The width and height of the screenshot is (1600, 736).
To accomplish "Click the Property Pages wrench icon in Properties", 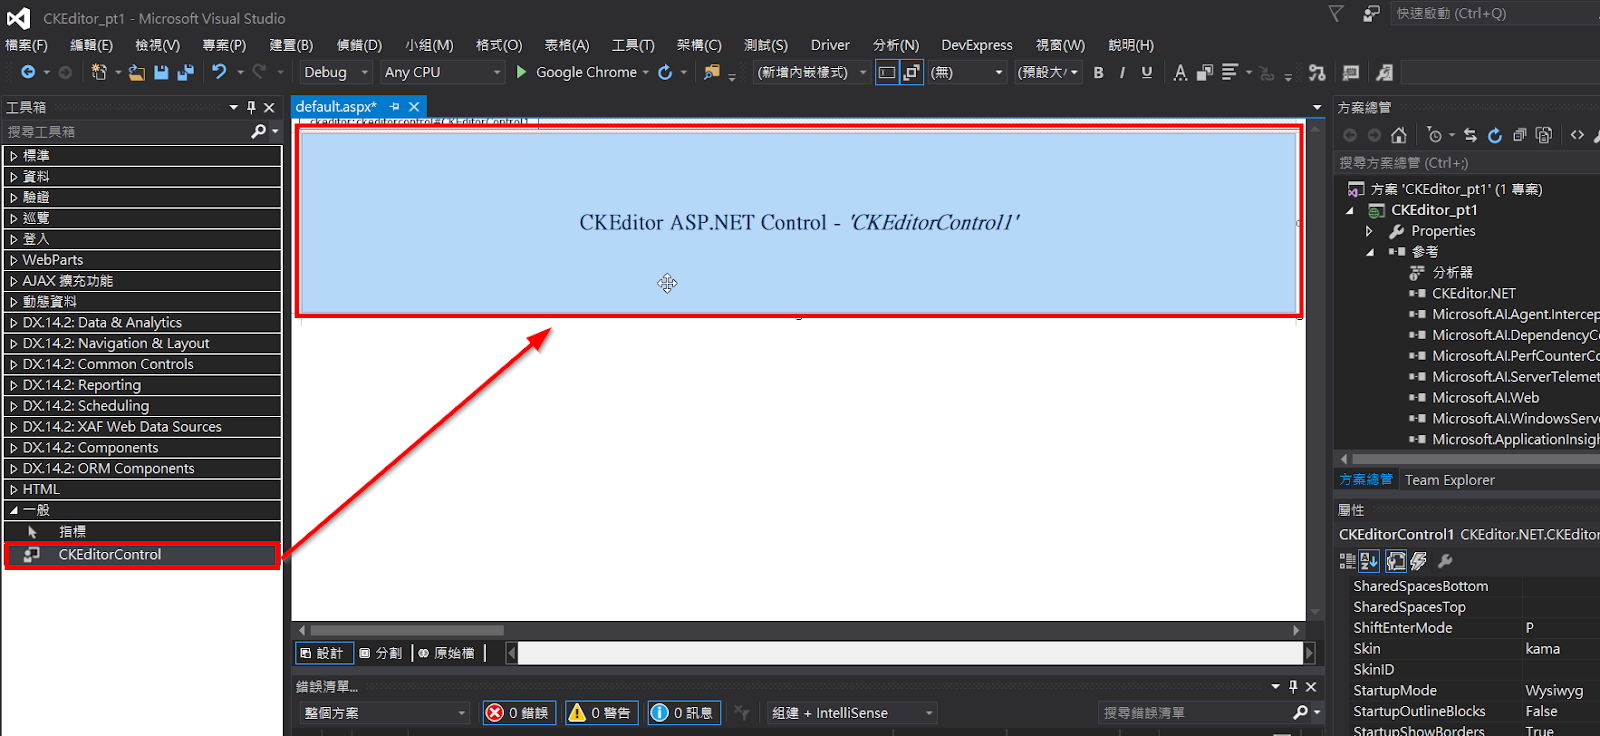I will click(x=1445, y=561).
